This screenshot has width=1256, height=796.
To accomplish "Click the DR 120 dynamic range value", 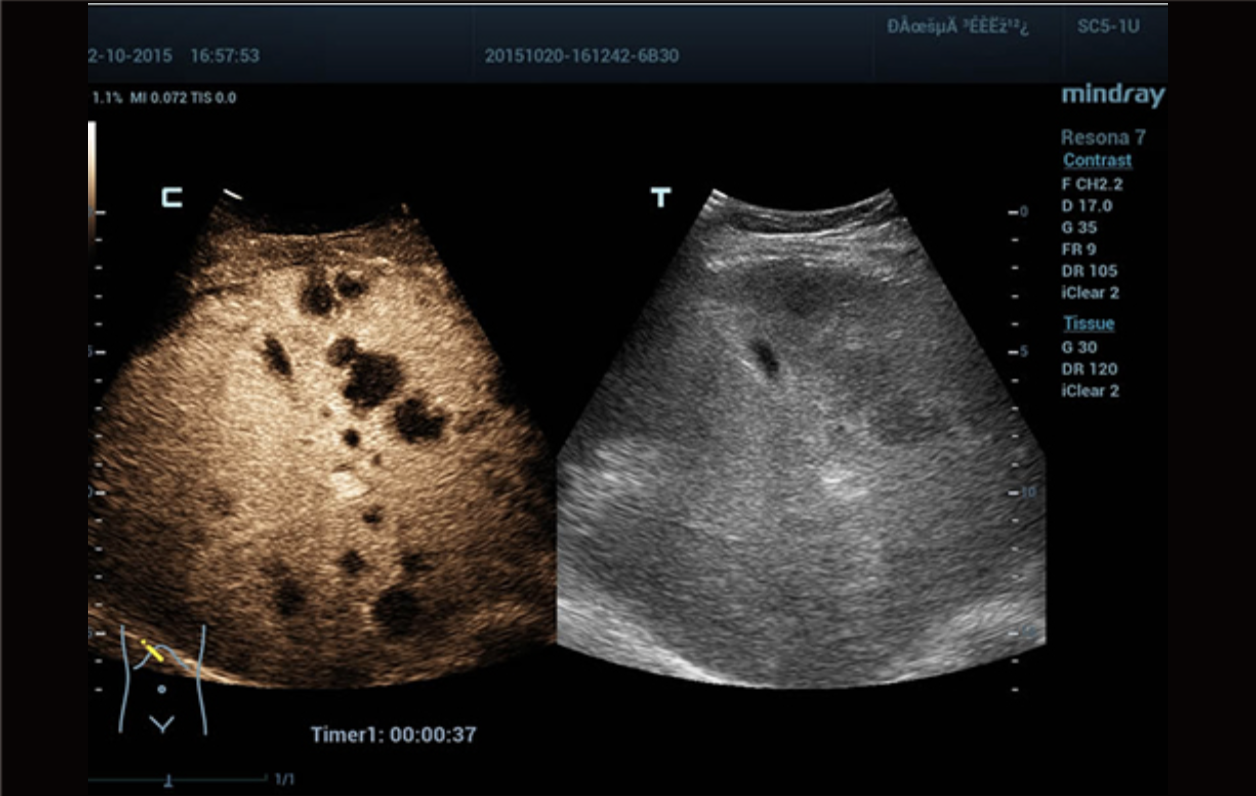I will [1090, 369].
